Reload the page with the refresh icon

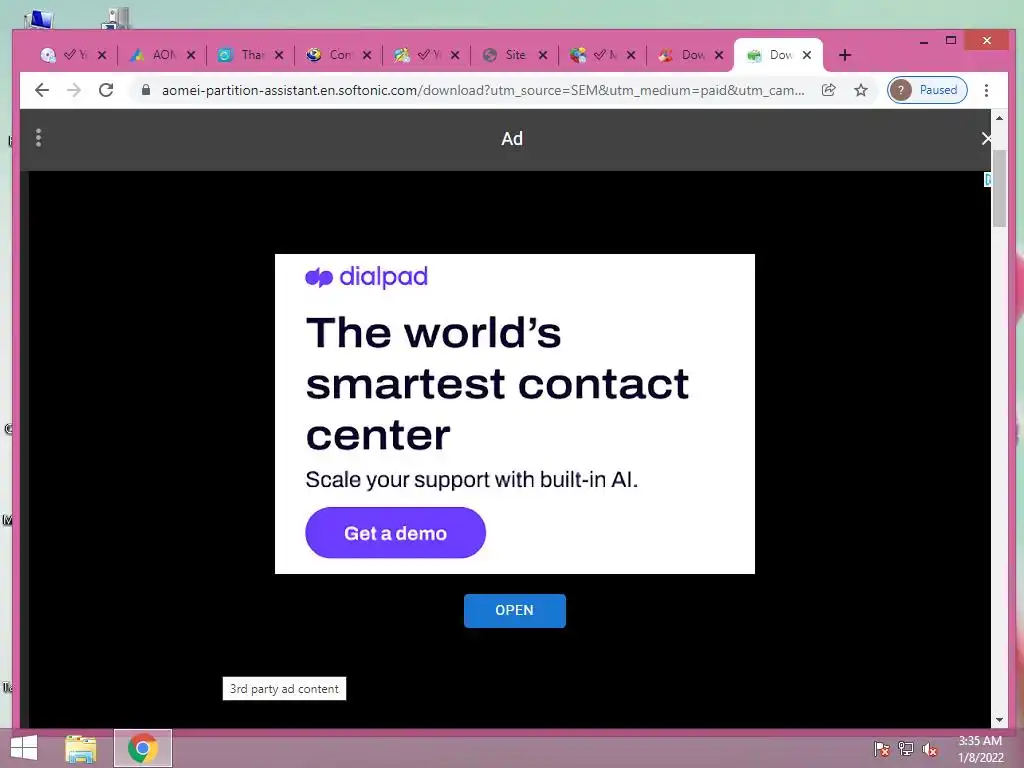coord(106,90)
